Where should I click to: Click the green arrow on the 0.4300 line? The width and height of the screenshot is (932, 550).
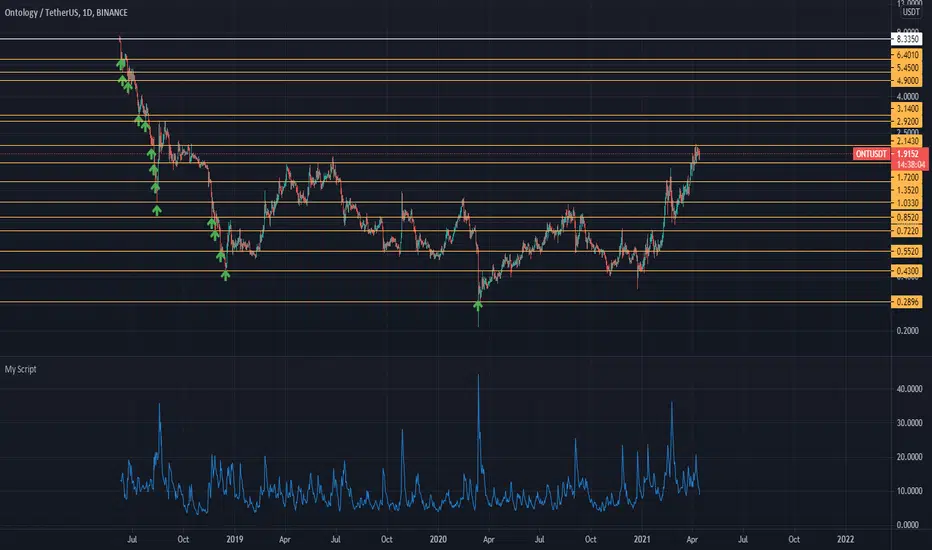[225, 275]
